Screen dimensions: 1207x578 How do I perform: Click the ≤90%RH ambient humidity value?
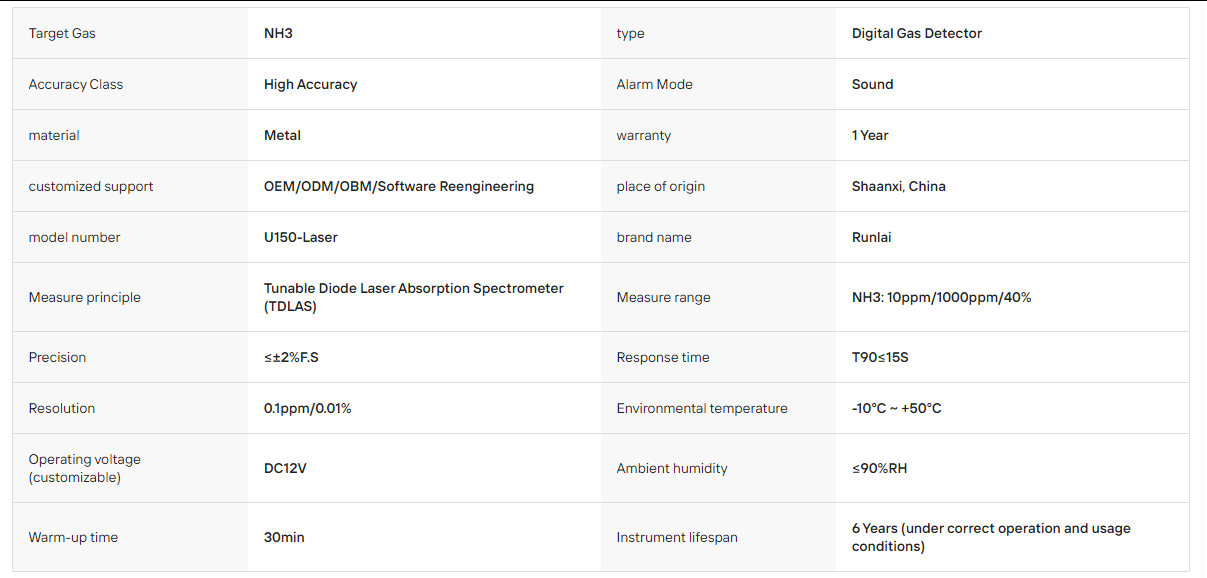click(x=880, y=468)
